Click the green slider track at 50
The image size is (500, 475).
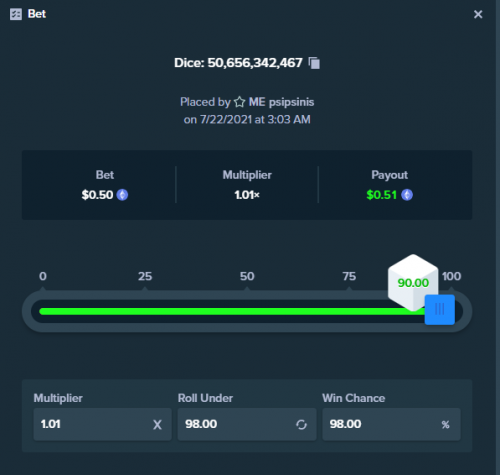pos(247,311)
